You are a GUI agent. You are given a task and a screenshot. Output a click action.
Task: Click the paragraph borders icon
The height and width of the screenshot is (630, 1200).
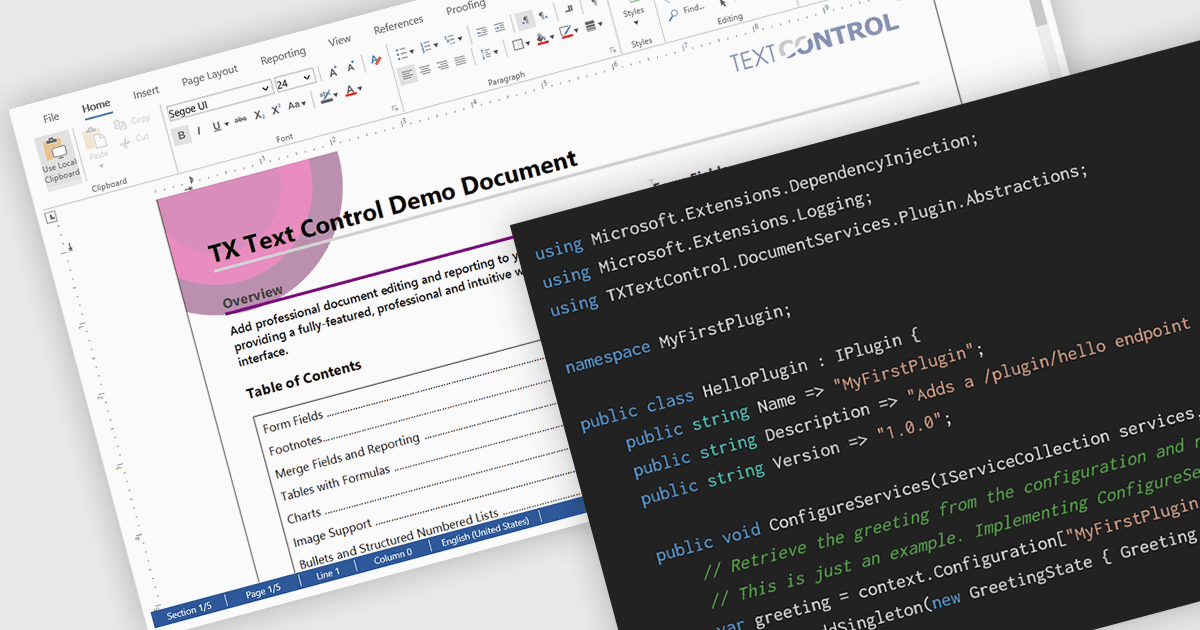(x=517, y=44)
